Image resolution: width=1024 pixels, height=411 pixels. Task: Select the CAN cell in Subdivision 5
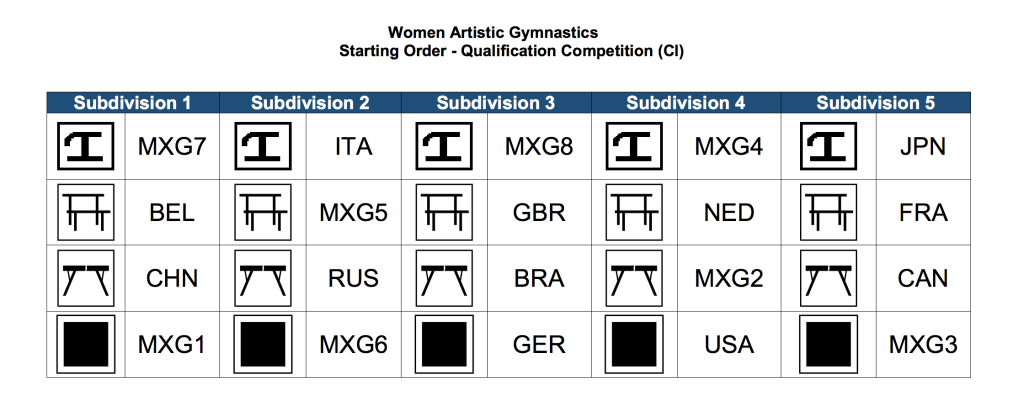point(922,278)
